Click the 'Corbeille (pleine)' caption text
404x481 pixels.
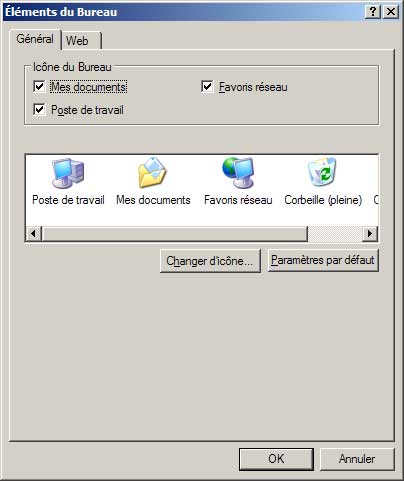(x=323, y=200)
